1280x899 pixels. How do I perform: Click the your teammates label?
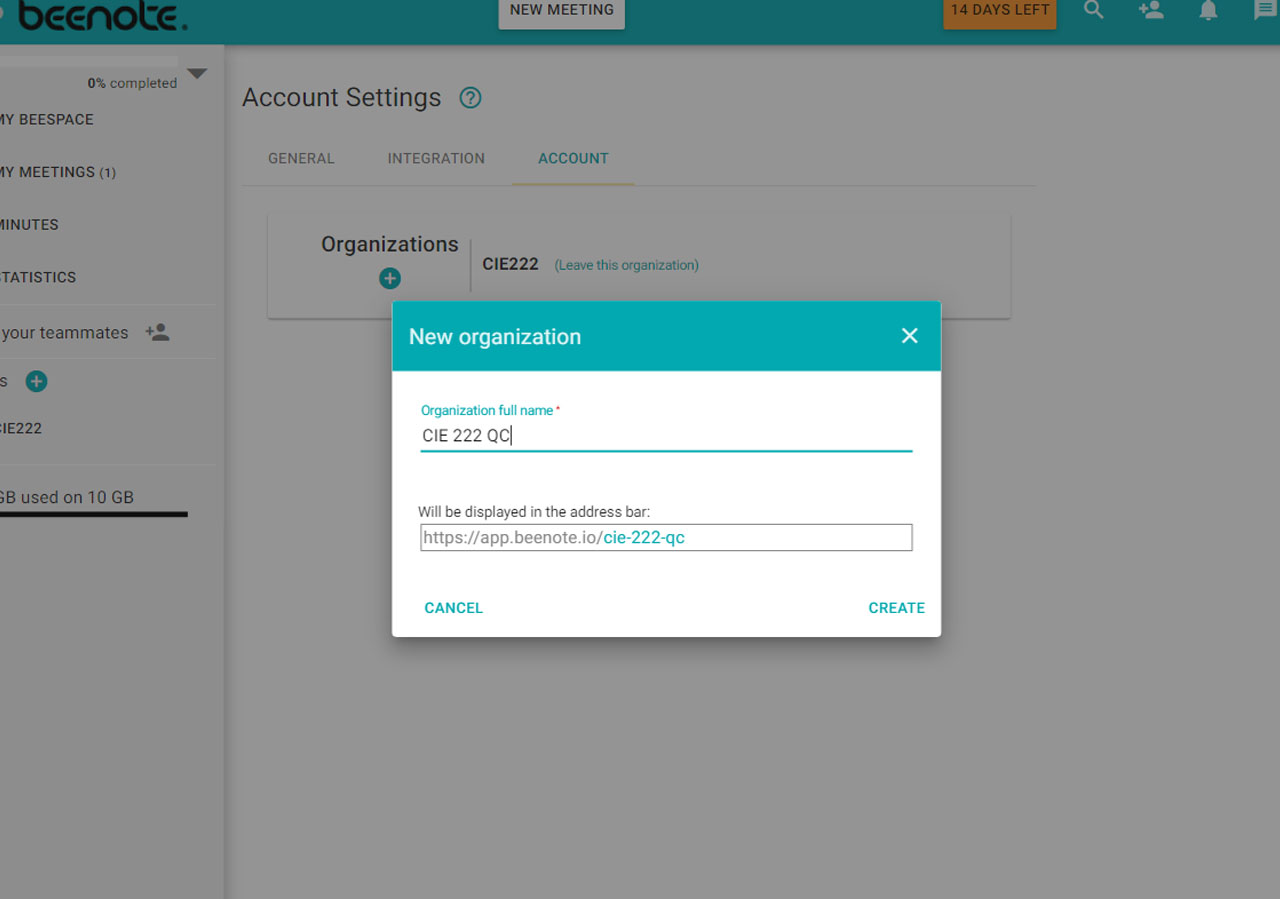point(65,333)
